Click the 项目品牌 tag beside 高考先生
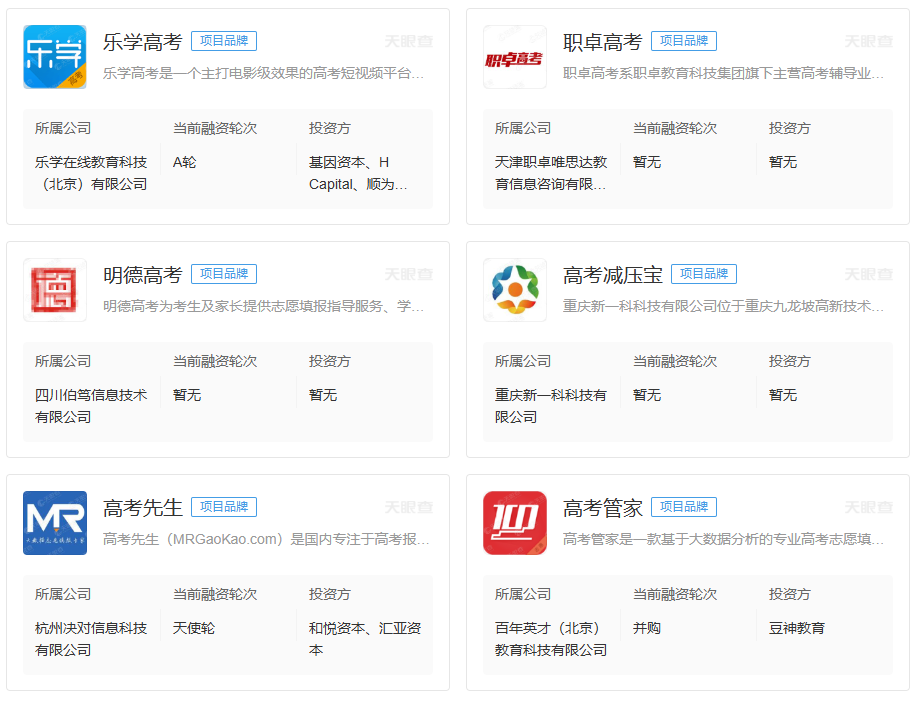The height and width of the screenshot is (701, 913). [224, 507]
